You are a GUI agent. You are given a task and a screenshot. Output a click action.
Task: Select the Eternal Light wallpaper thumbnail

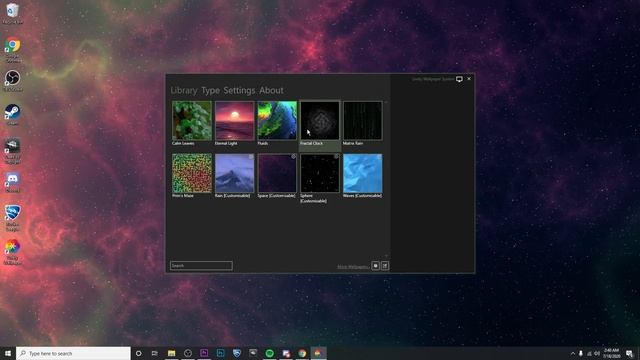coord(234,120)
